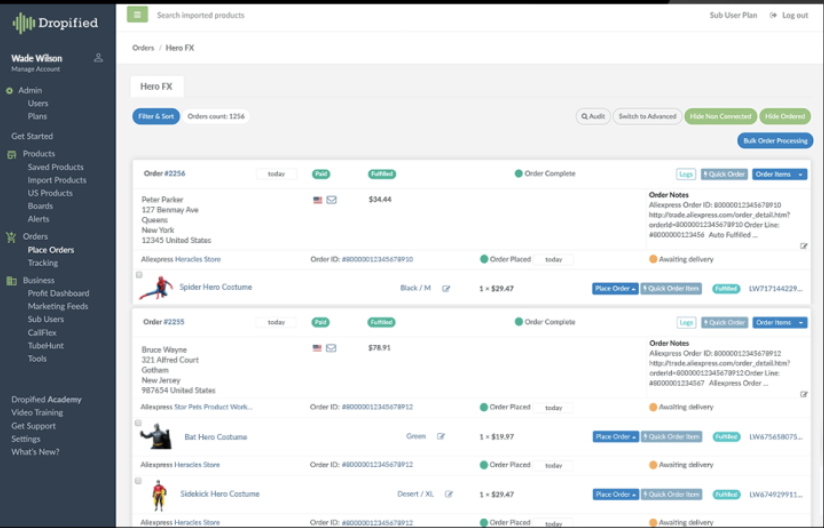Check the Sidekick Hero Costume checkbox

pyautogui.click(x=139, y=481)
